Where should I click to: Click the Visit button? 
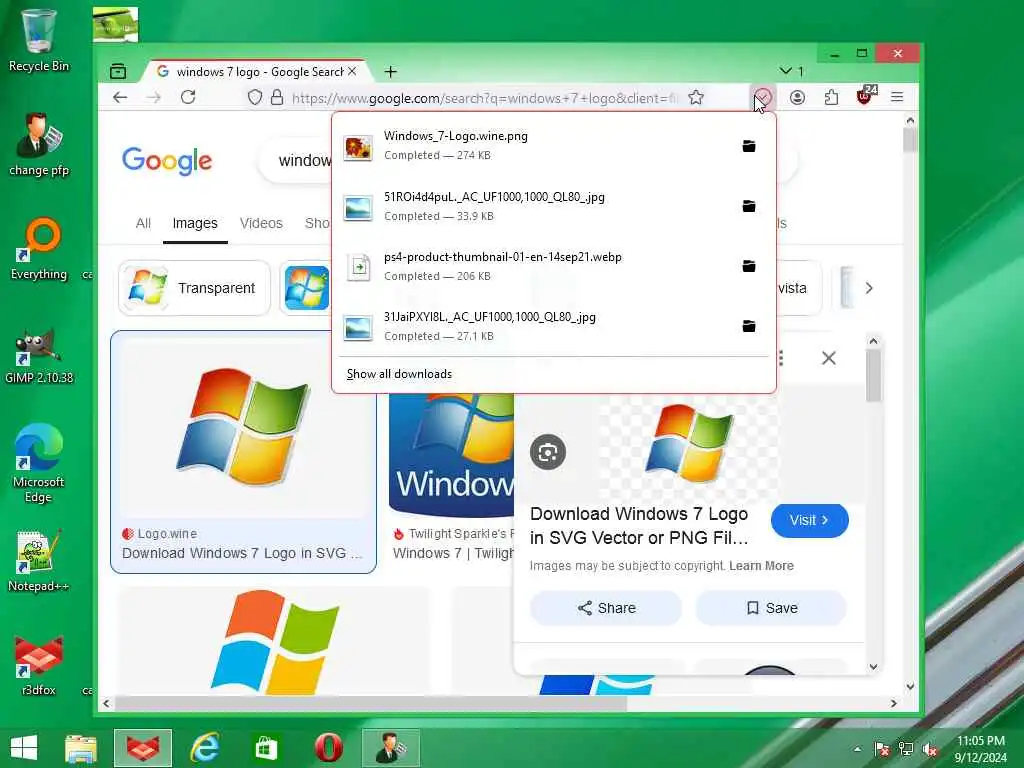pos(810,520)
